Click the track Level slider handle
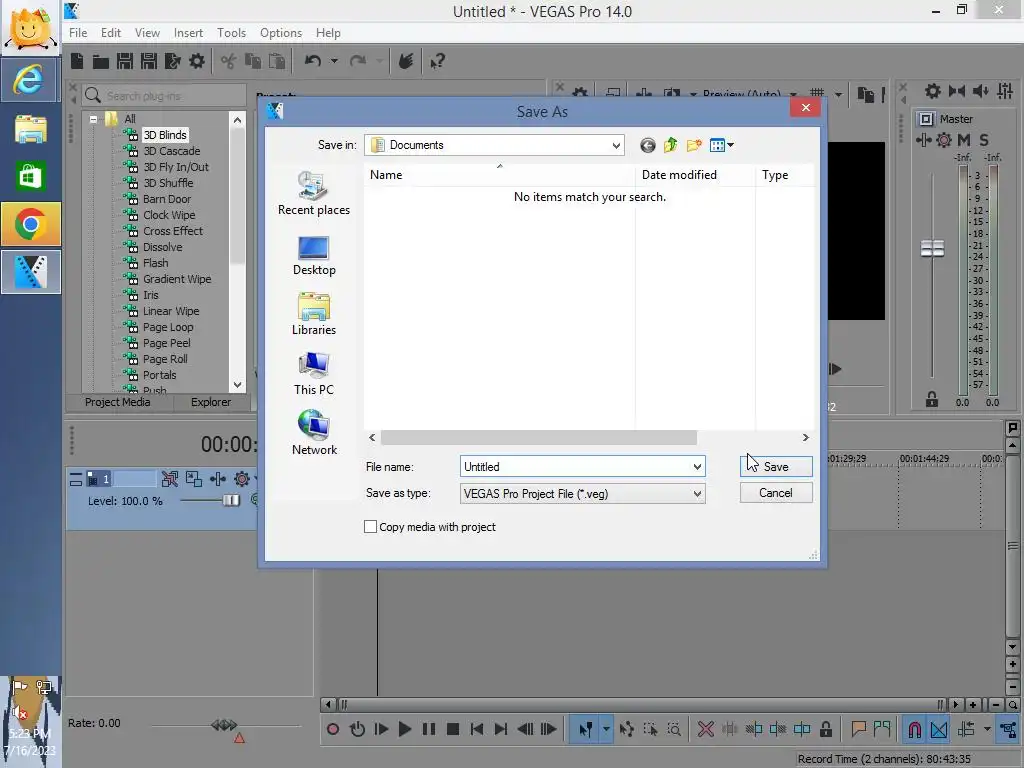 point(231,500)
